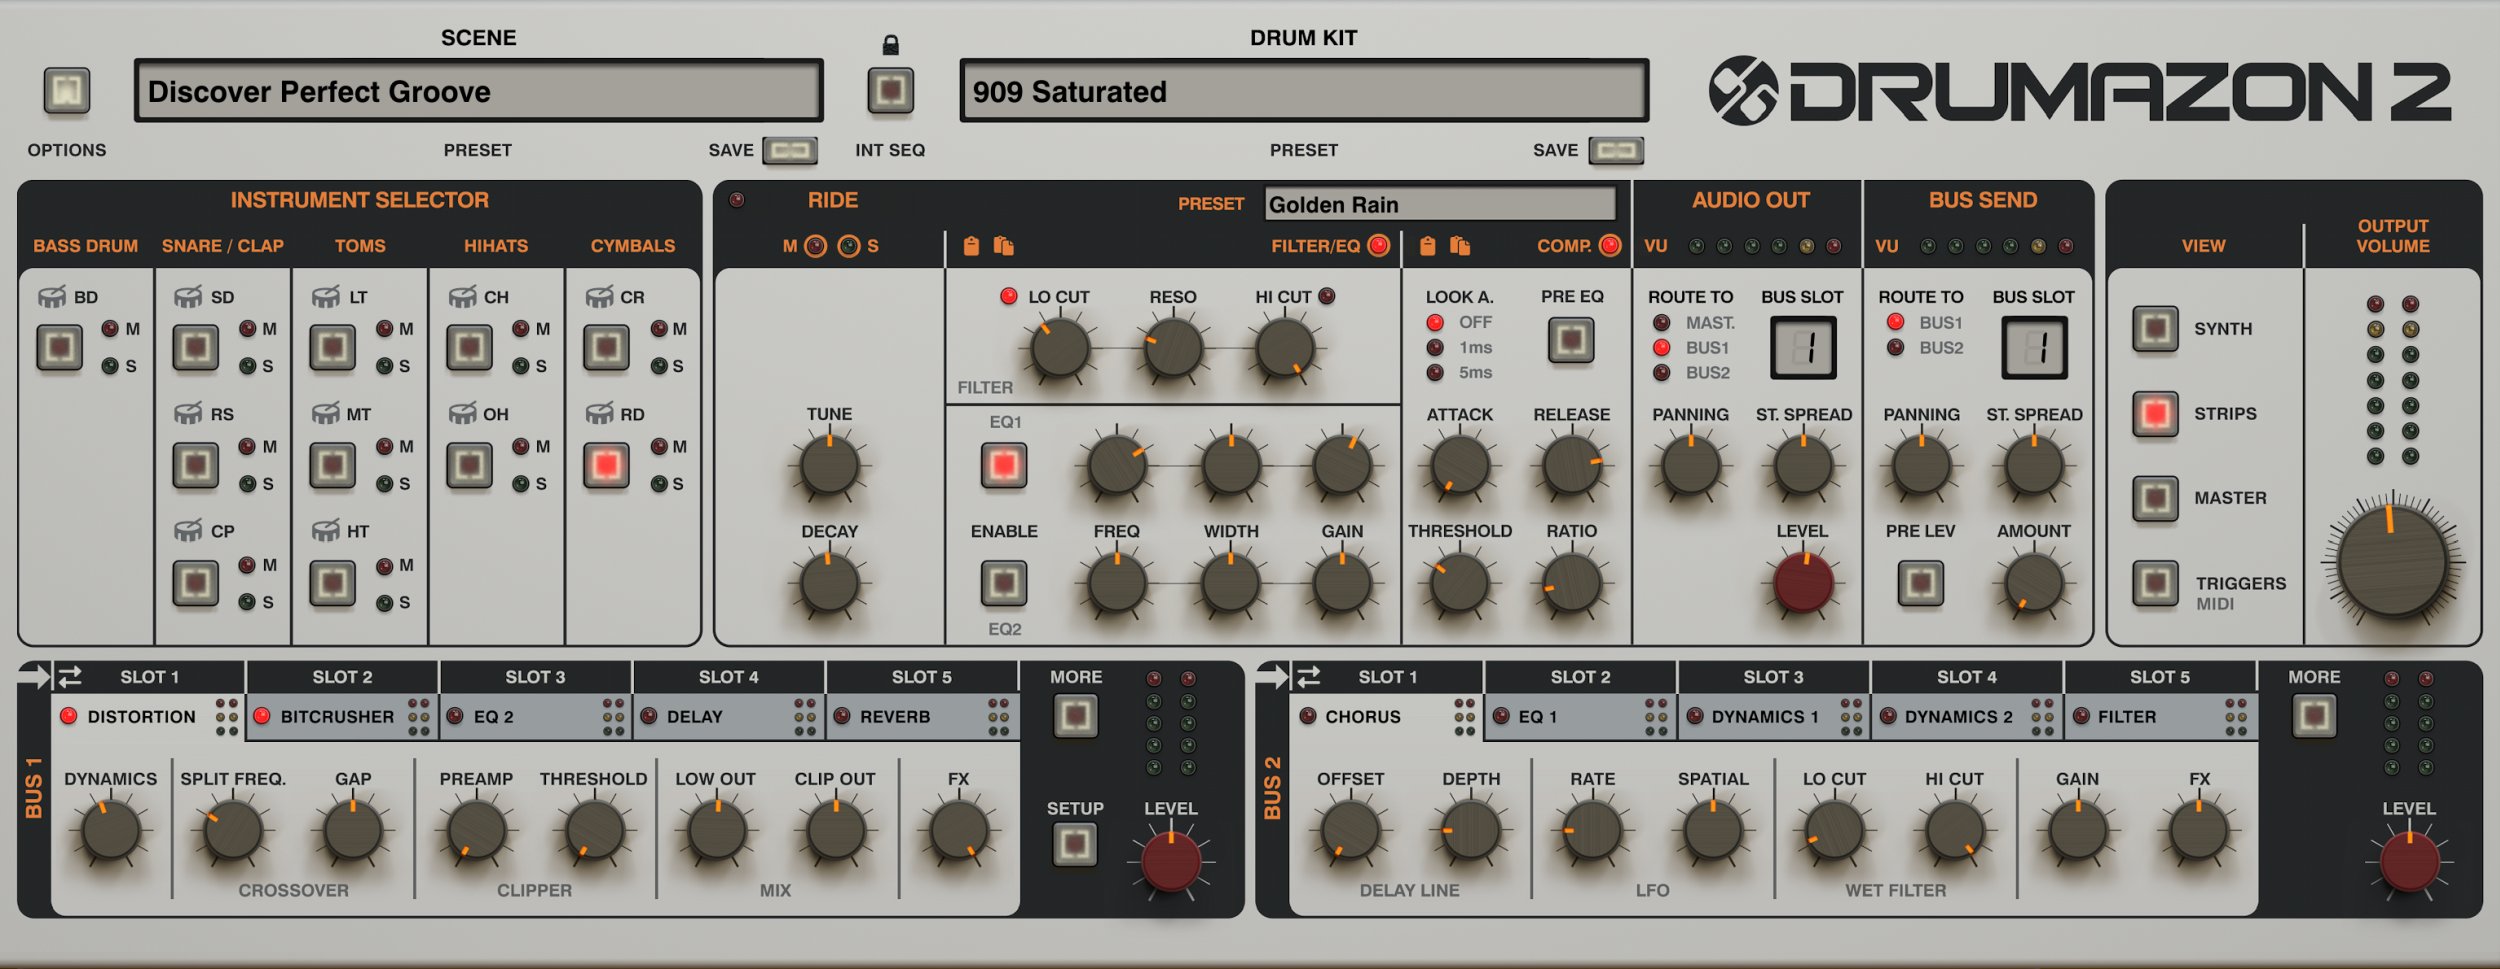Viewport: 2500px width, 969px height.
Task: Select the RD ride cymbal pad
Action: [x=606, y=465]
